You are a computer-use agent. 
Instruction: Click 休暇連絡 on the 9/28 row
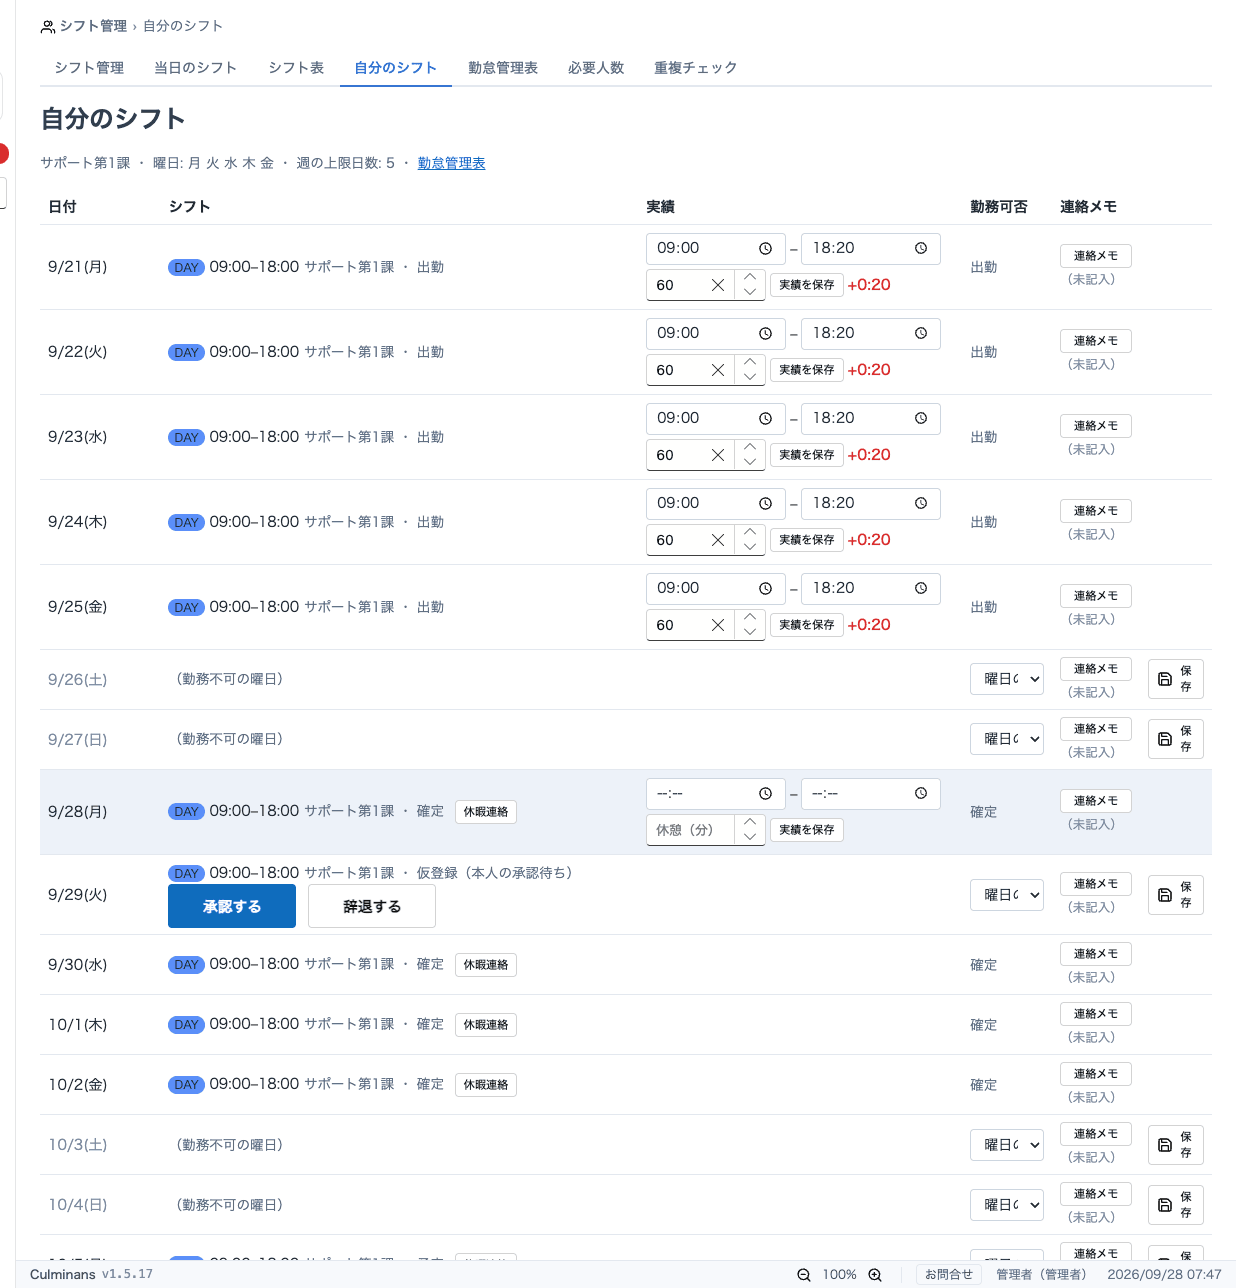point(486,812)
